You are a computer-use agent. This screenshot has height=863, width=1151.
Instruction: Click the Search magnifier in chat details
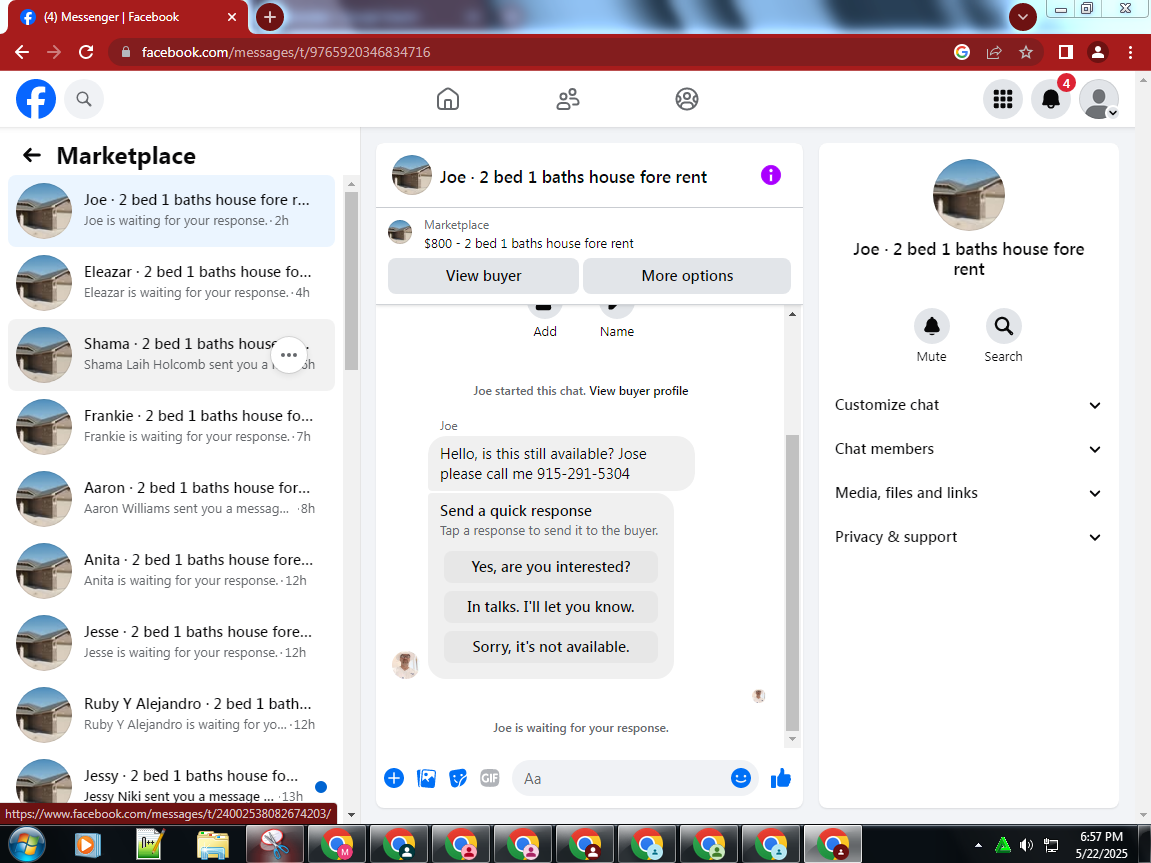click(x=1003, y=326)
